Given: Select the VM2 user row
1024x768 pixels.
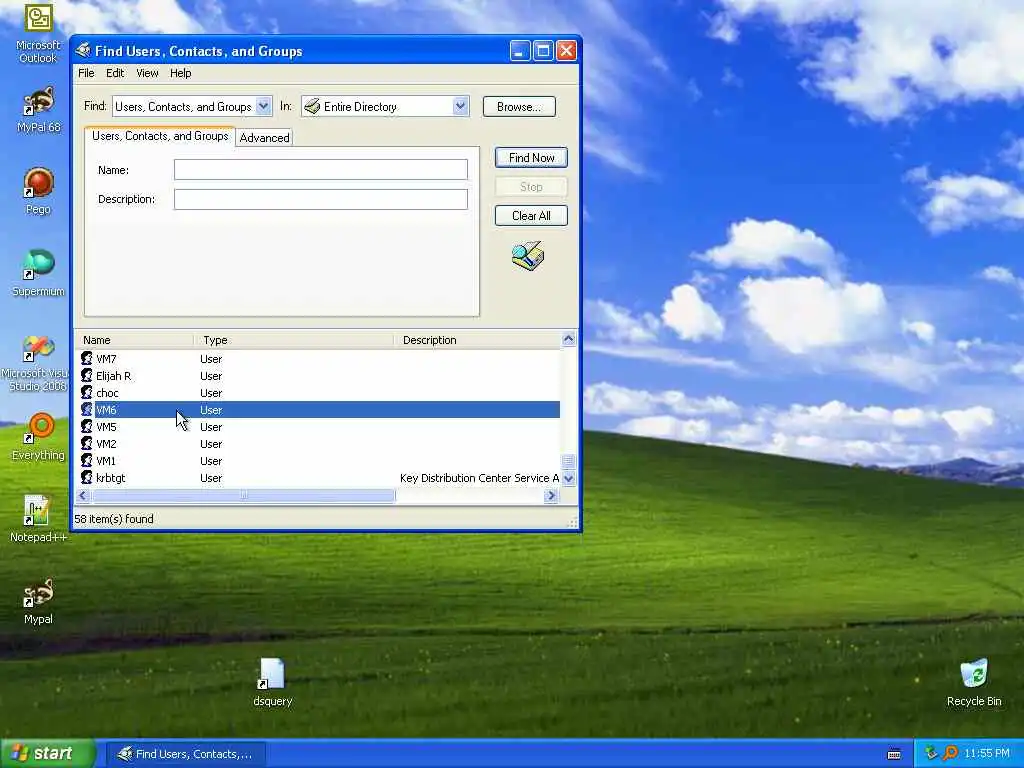Looking at the screenshot, I should (318, 443).
